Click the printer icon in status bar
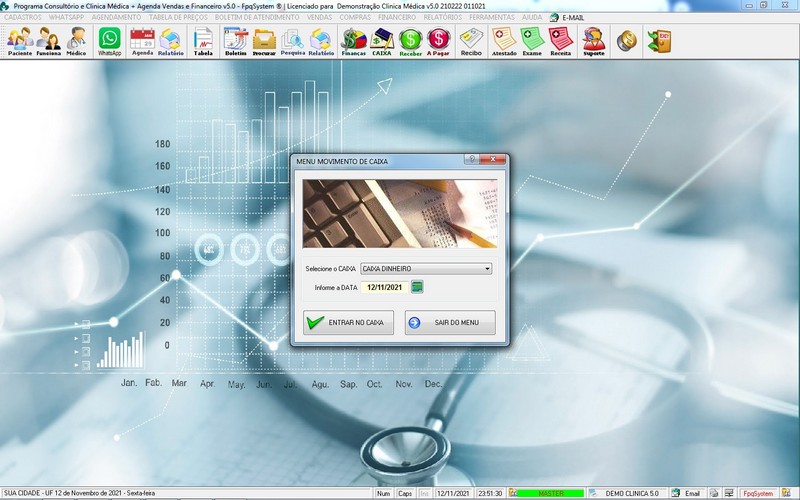The width and height of the screenshot is (800, 500). (x=714, y=493)
